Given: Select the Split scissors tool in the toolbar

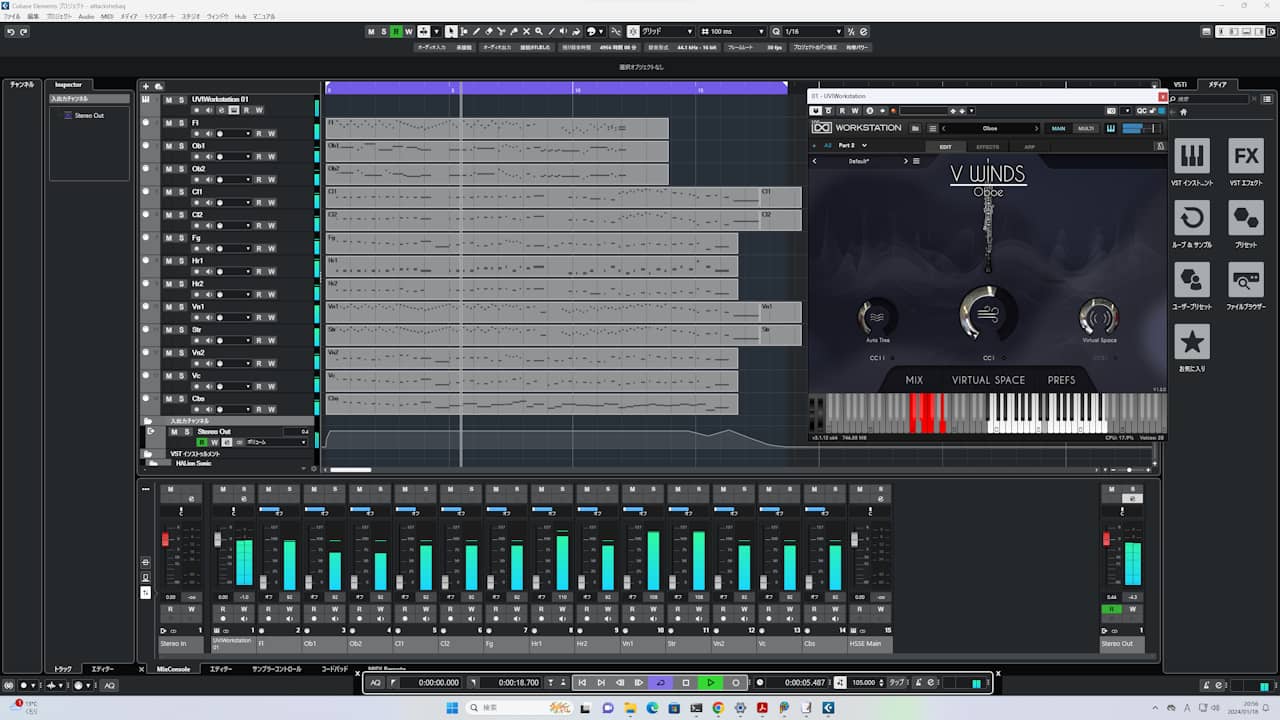Looking at the screenshot, I should [501, 31].
